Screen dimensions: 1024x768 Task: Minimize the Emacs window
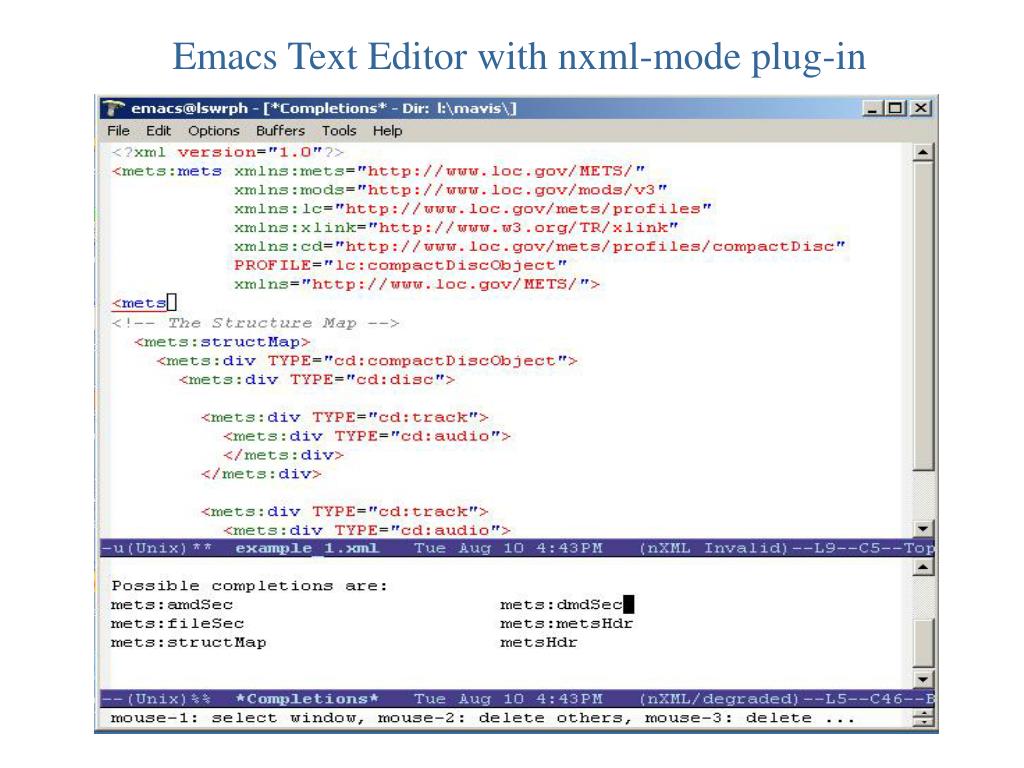point(872,108)
